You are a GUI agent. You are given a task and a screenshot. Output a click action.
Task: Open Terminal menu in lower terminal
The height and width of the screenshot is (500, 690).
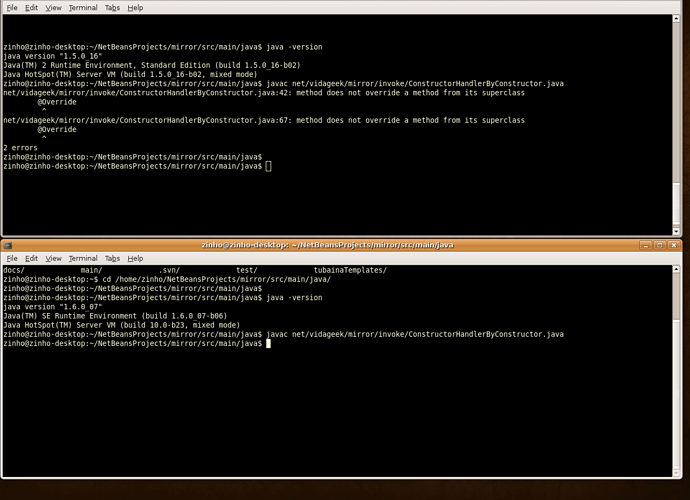point(83,258)
